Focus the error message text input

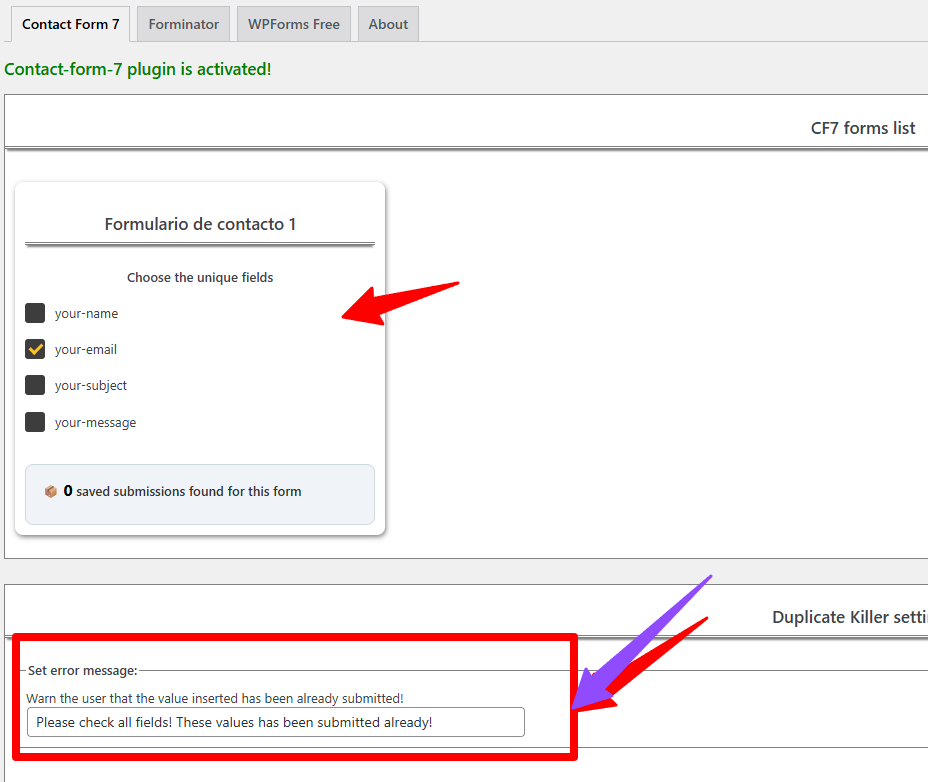275,722
